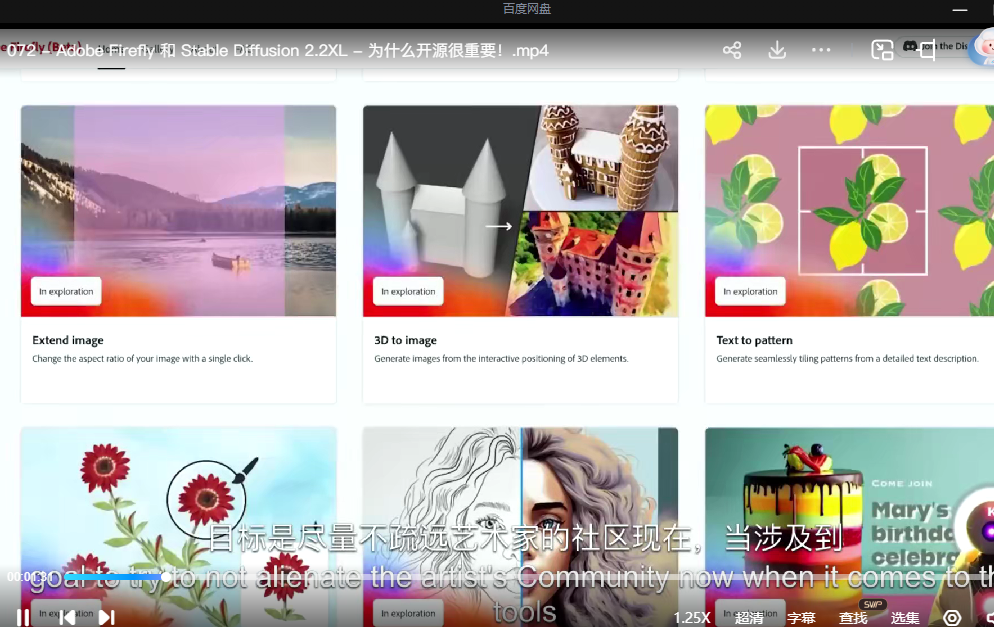Share the video with the share icon

tap(732, 50)
